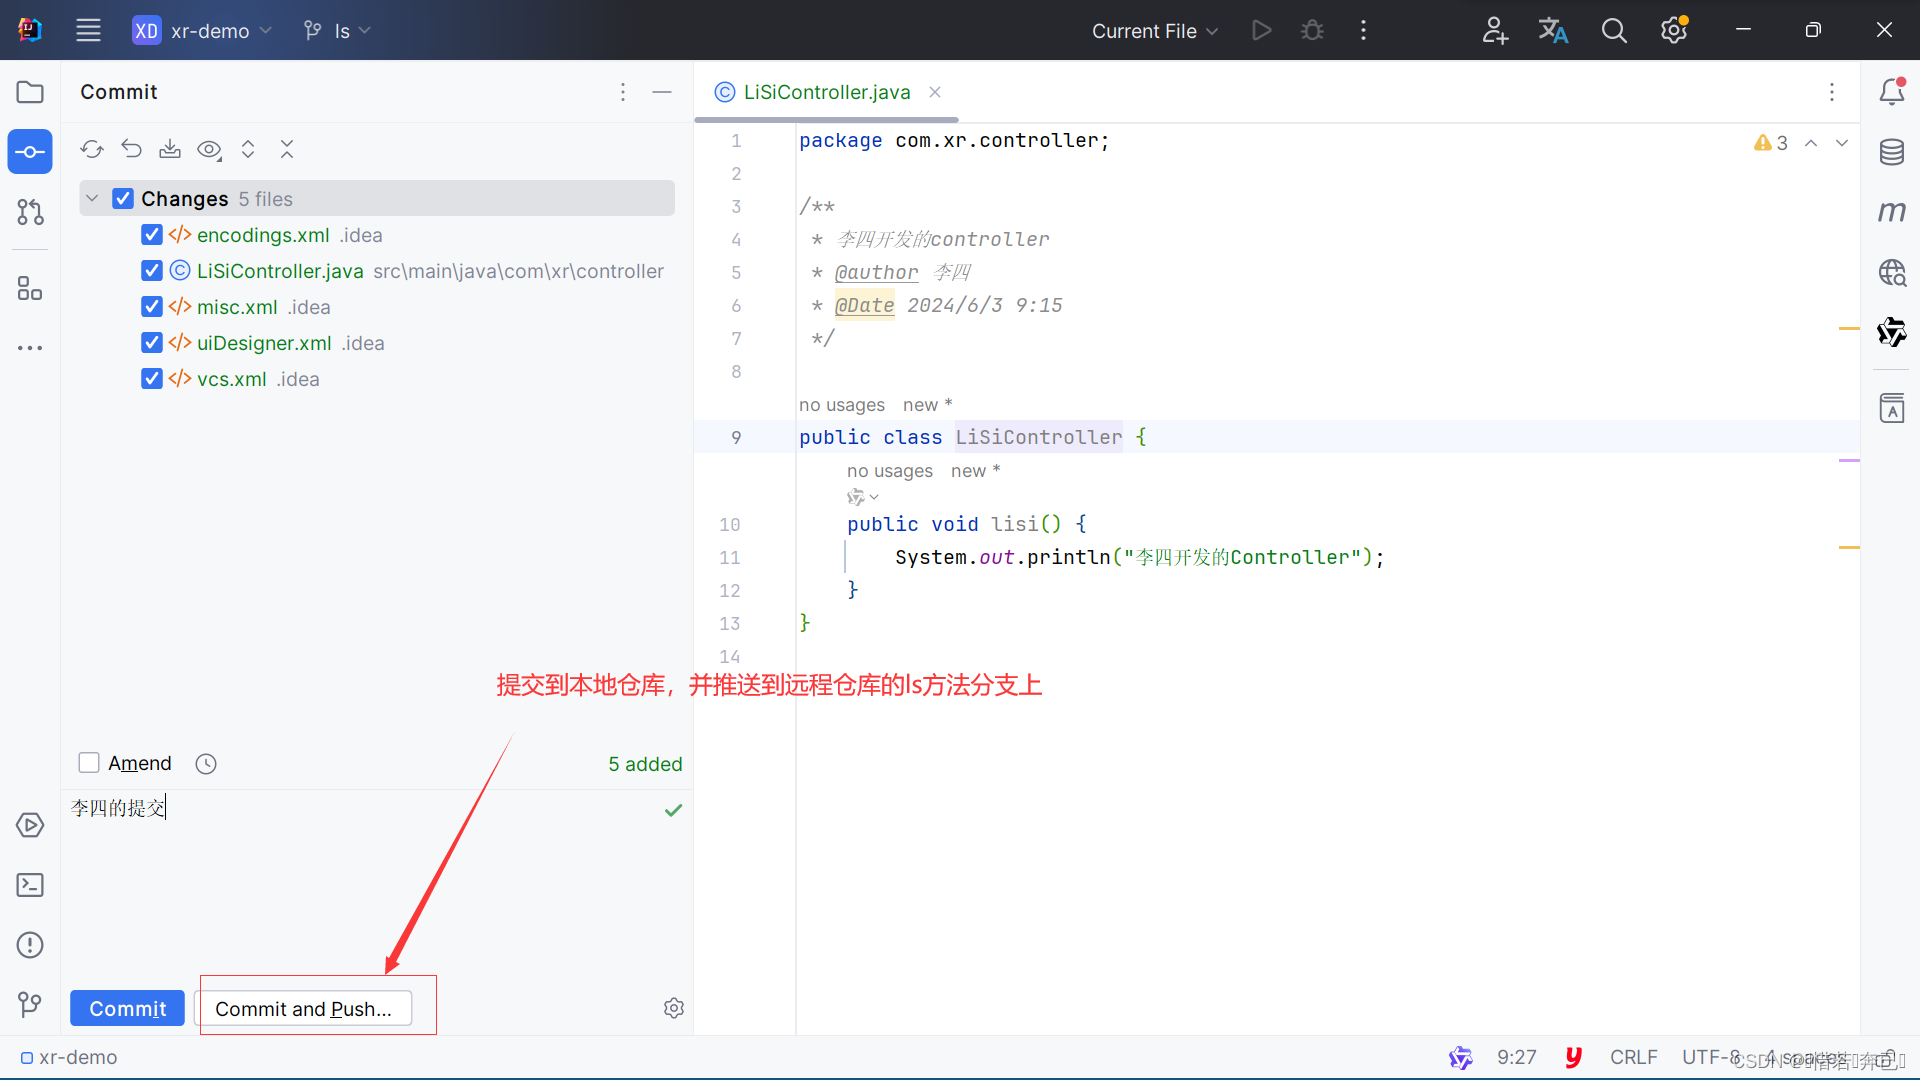The height and width of the screenshot is (1080, 1920).
Task: Toggle checkbox for encodings.xml file
Action: click(152, 233)
